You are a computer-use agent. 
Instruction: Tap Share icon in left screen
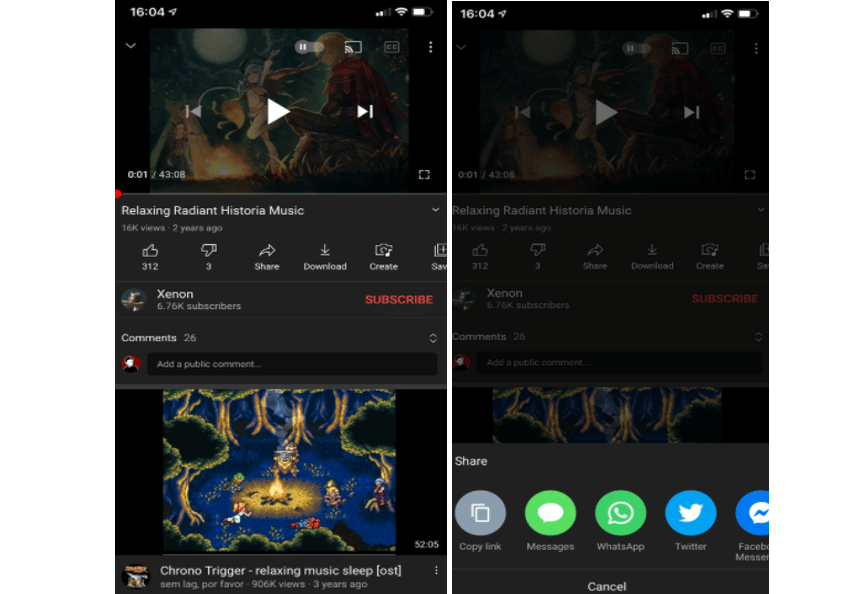tap(267, 257)
